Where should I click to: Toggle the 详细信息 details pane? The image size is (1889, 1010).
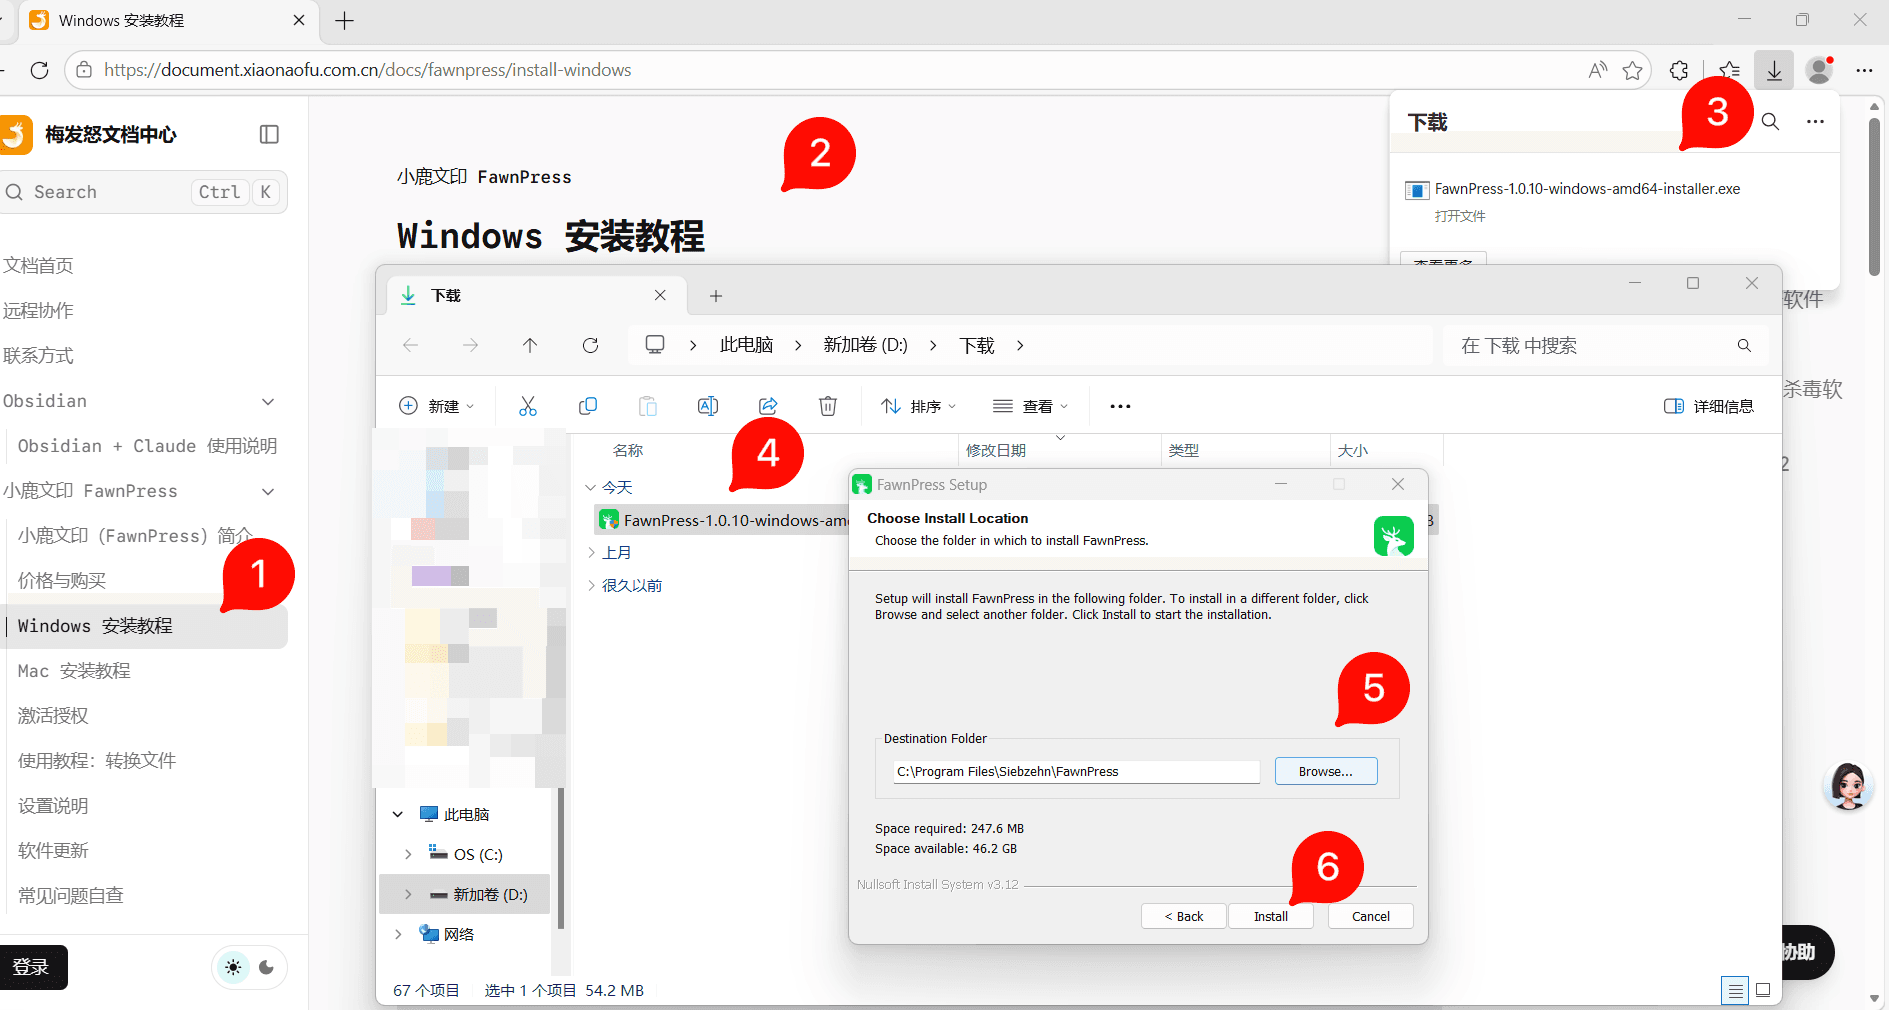[1708, 406]
